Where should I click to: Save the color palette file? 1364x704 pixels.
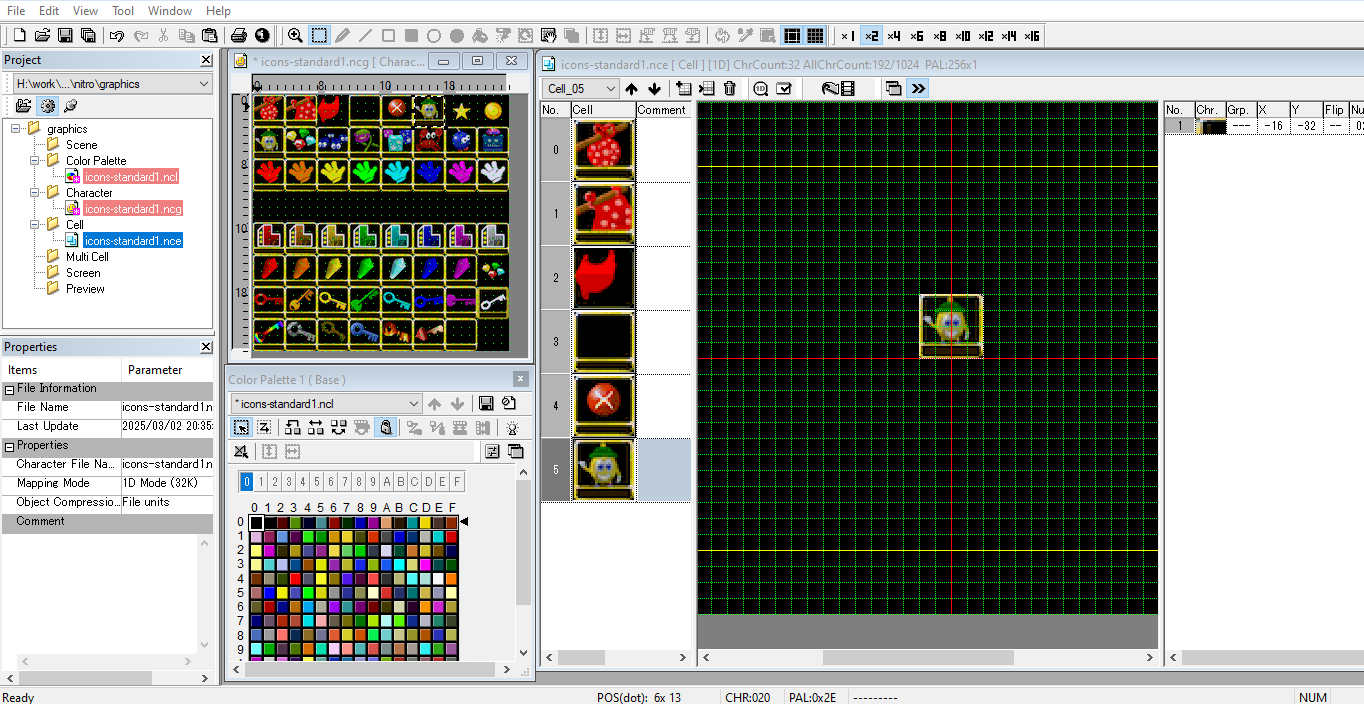[486, 404]
